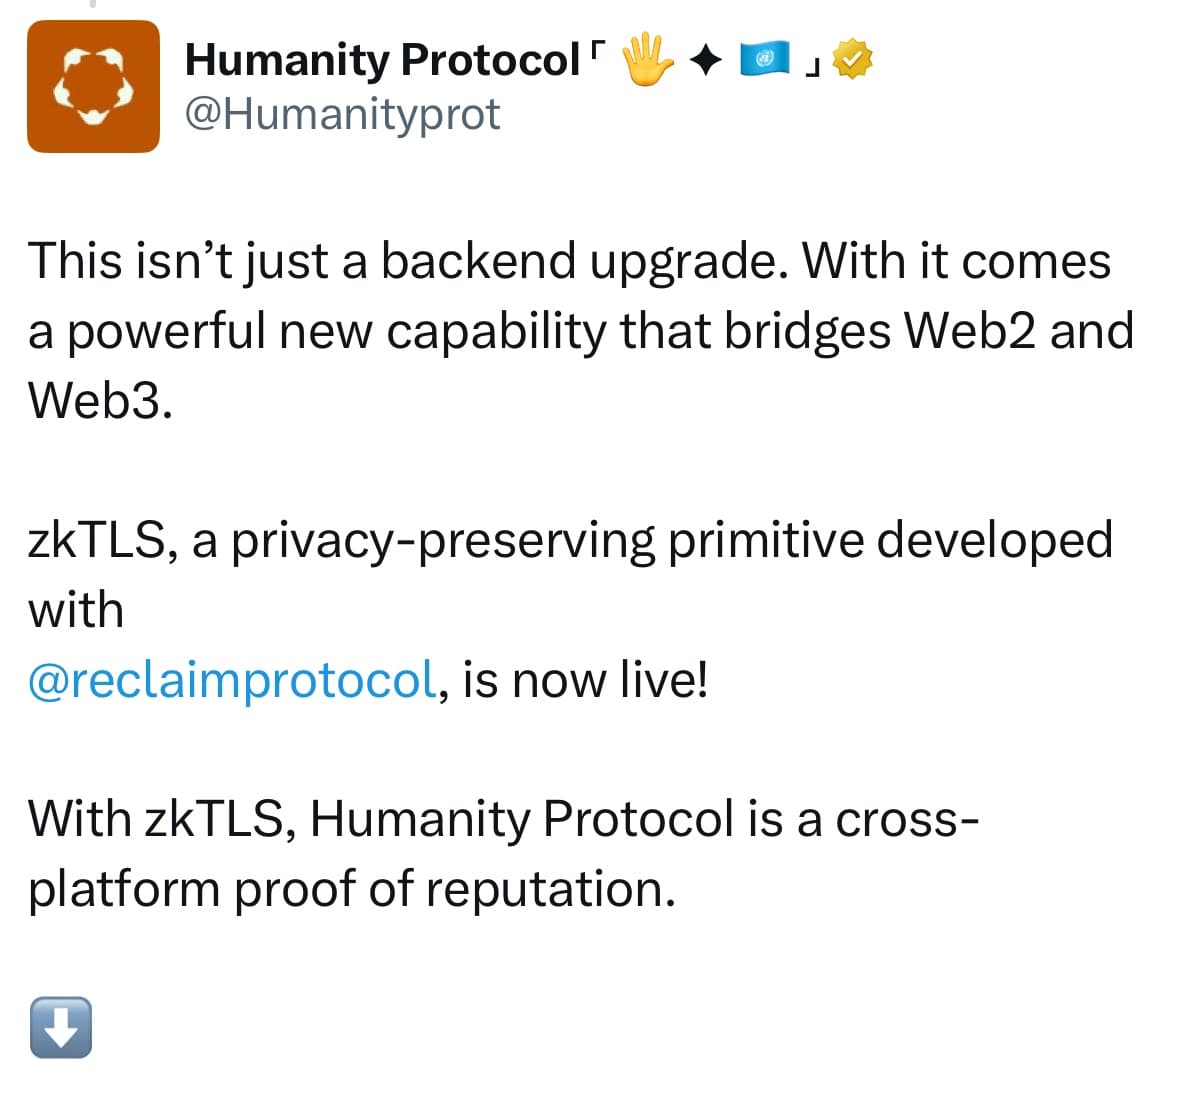The width and height of the screenshot is (1179, 1099).
Task: Open the Humanity Protocol orange profile avatar
Action: tap(93, 86)
